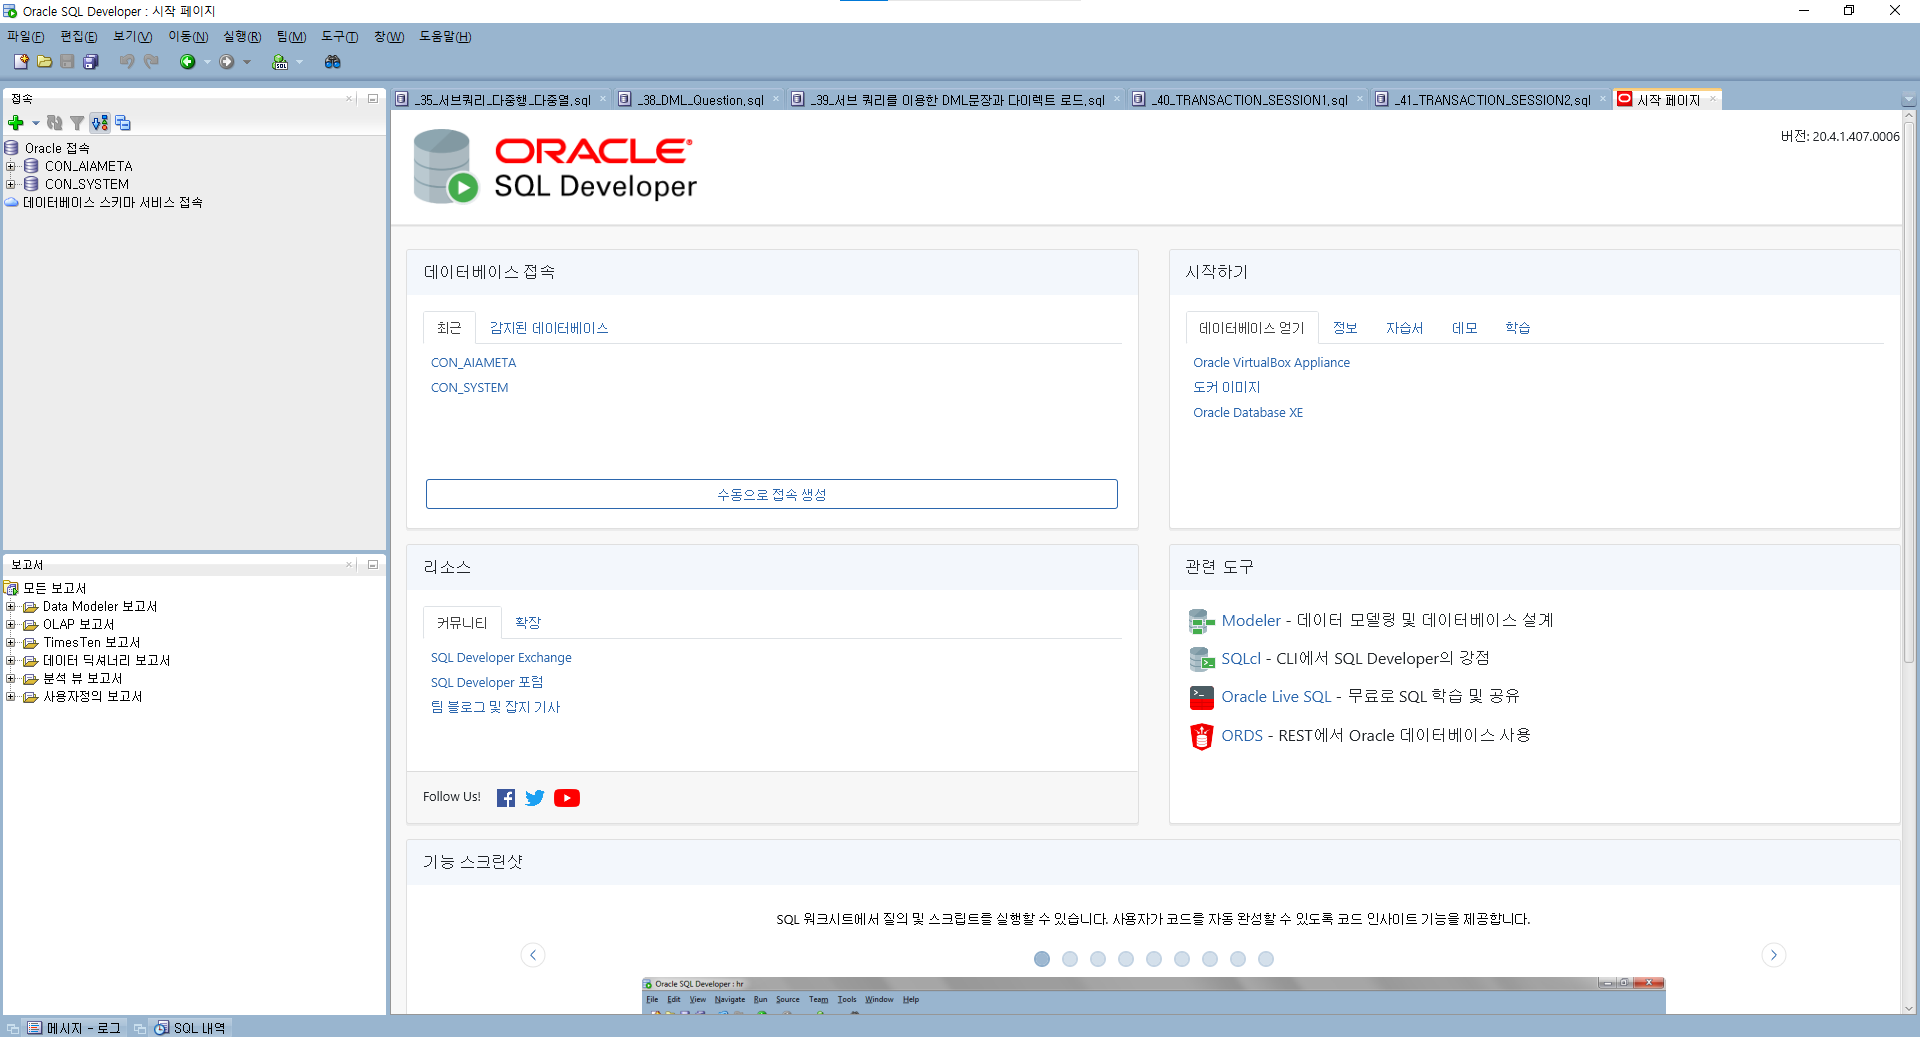The image size is (1920, 1037).
Task: Click the SQLcl tool icon under 관련 도구
Action: click(x=1201, y=659)
